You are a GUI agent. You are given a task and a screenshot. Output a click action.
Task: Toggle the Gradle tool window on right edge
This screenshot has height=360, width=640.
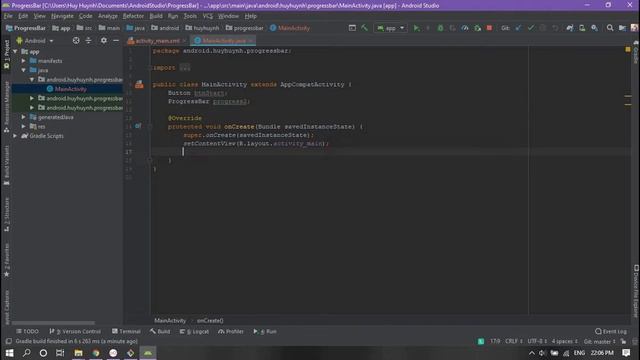click(636, 52)
